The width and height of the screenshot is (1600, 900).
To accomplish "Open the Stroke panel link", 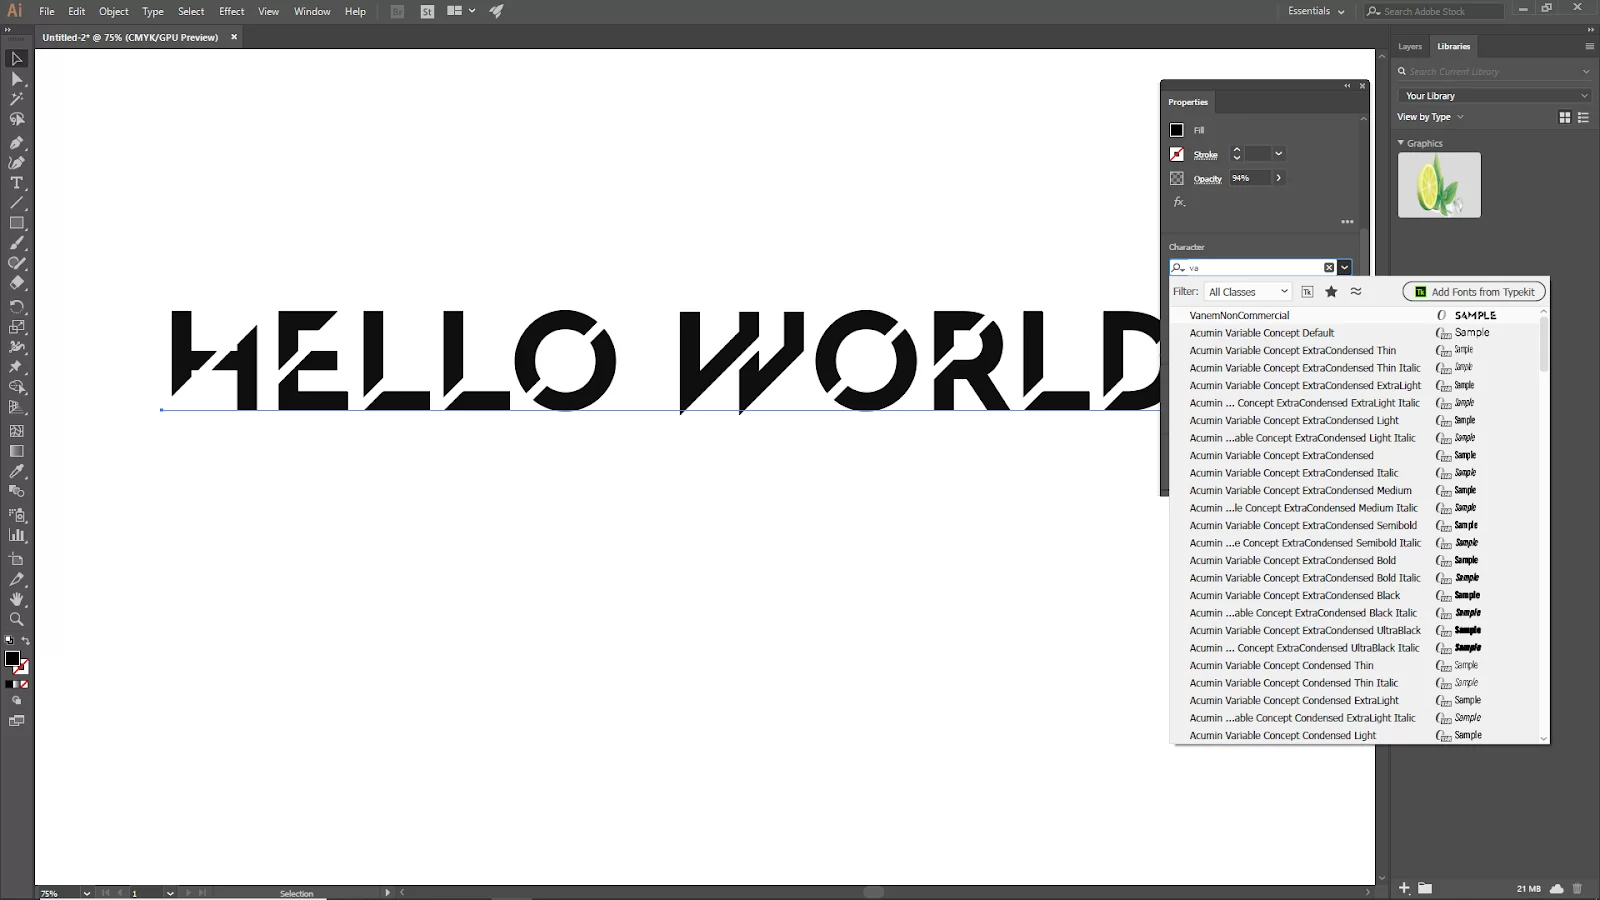I will [1206, 155].
